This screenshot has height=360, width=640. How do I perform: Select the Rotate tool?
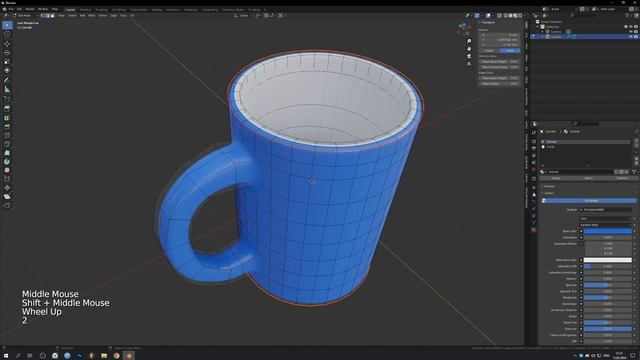point(7,53)
